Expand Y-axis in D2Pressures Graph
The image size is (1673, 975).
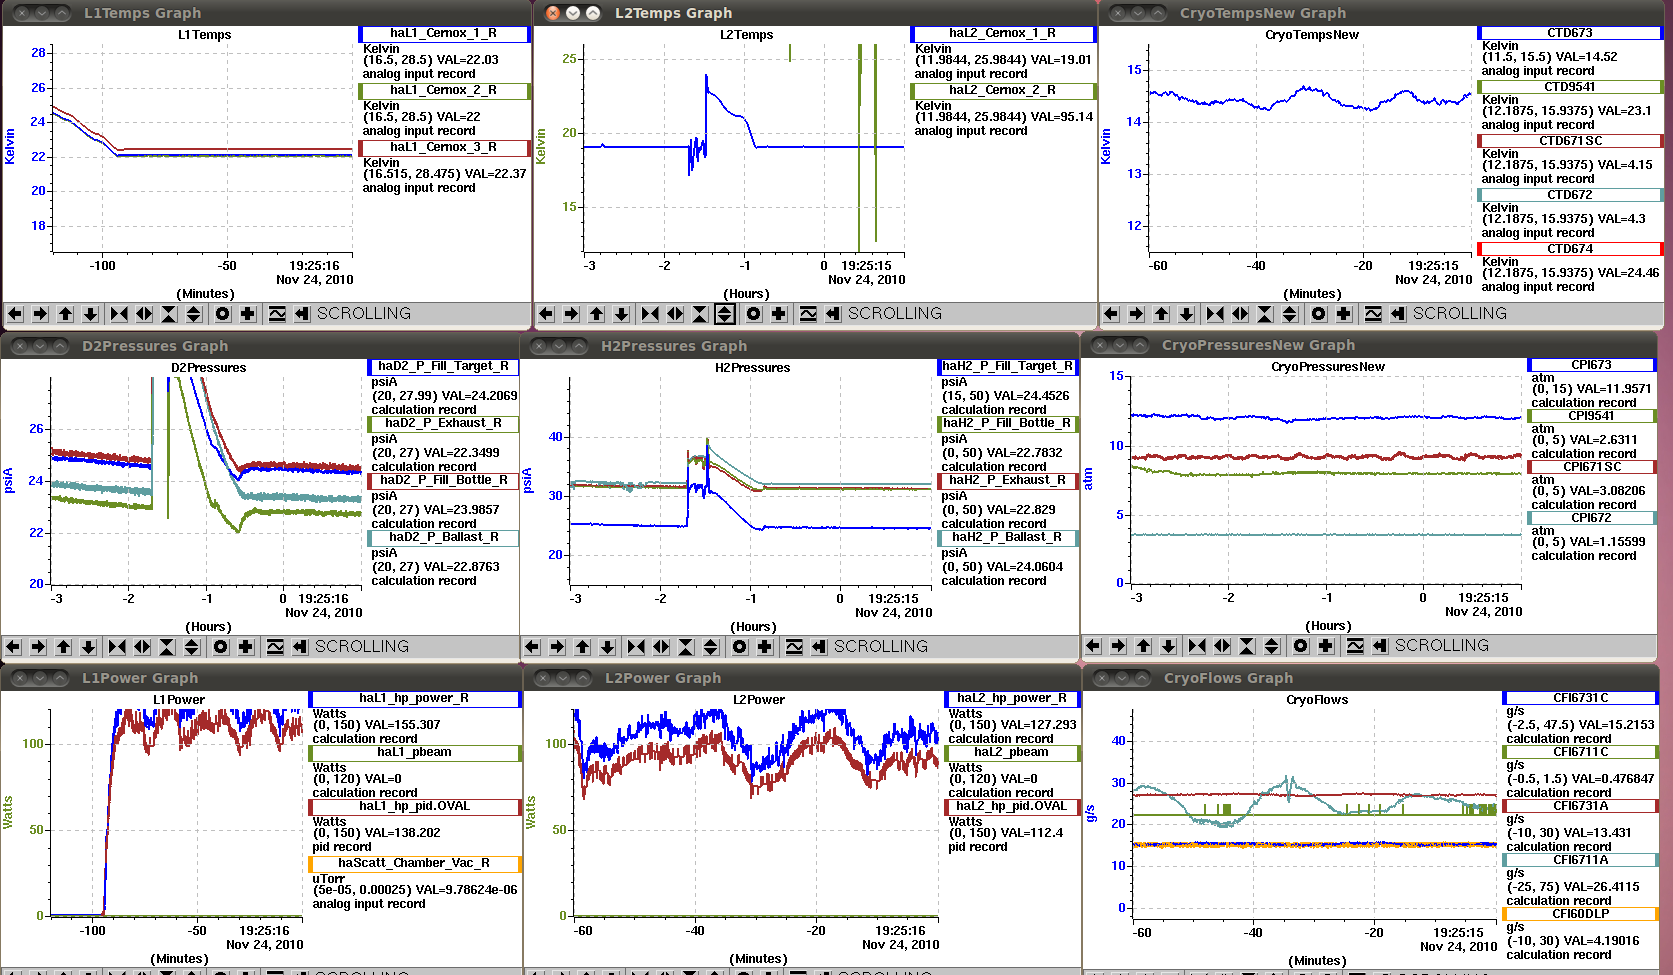pyautogui.click(x=192, y=647)
